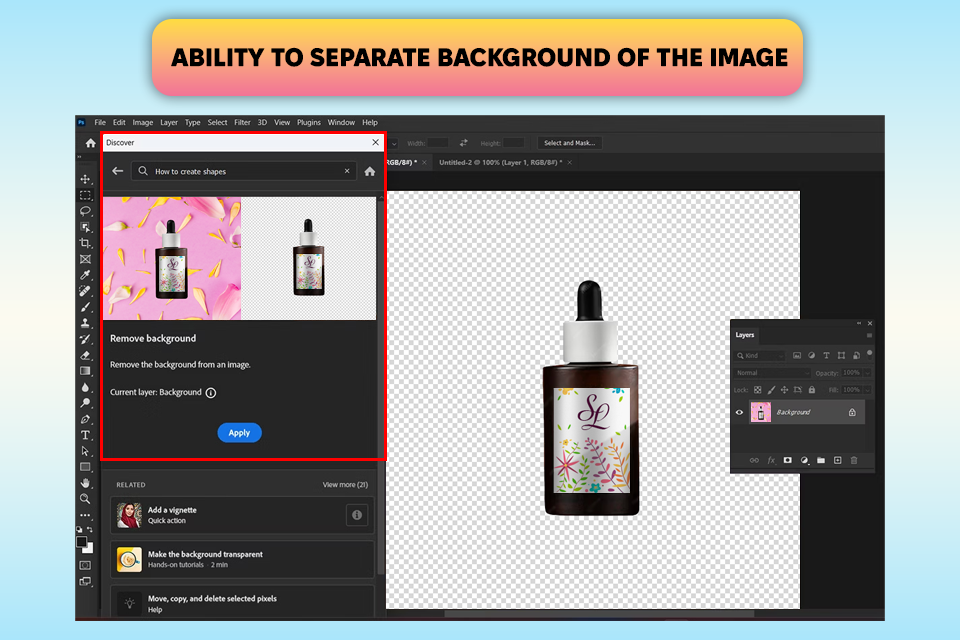Image resolution: width=960 pixels, height=640 pixels.
Task: Change screen mode from the toolbar
Action: (x=85, y=581)
